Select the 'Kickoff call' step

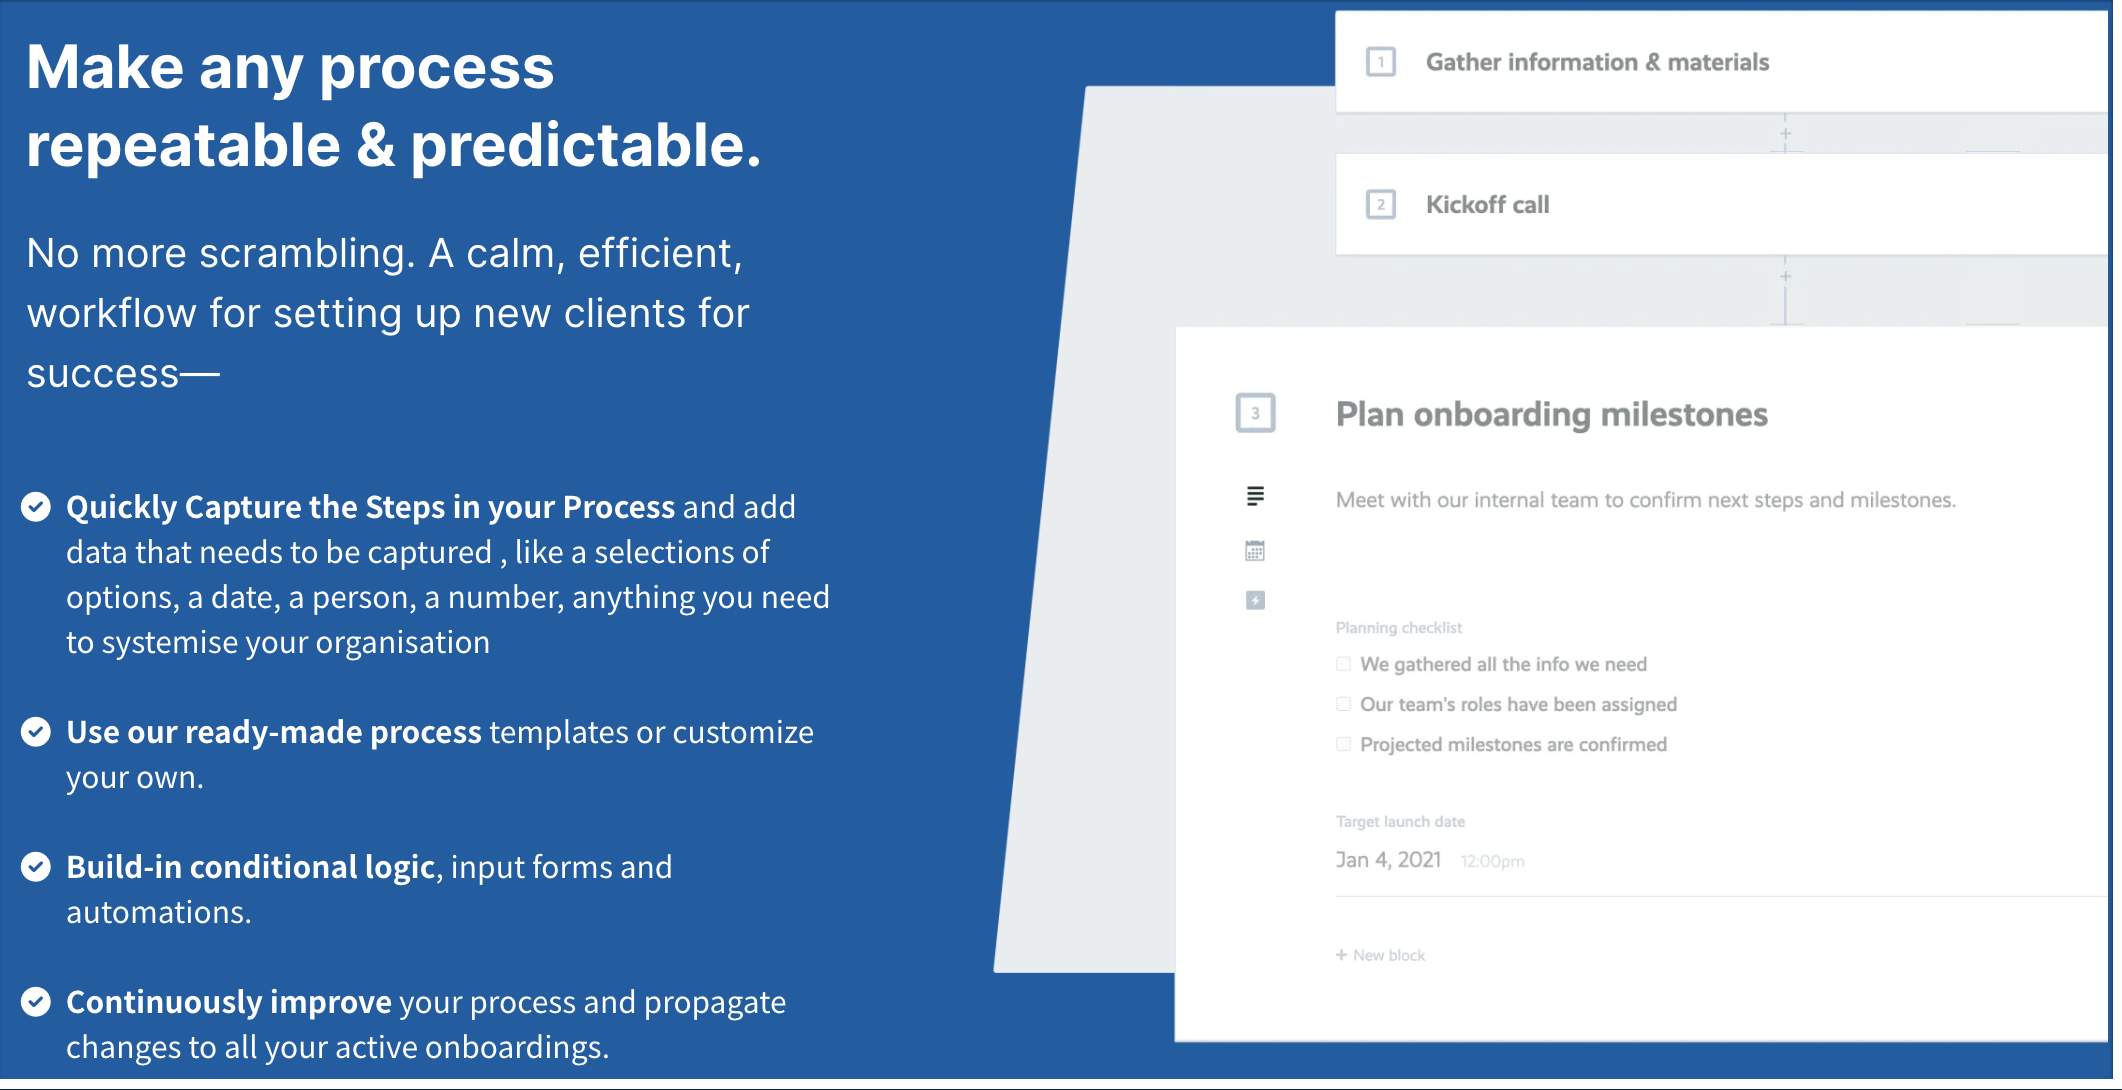[1488, 203]
